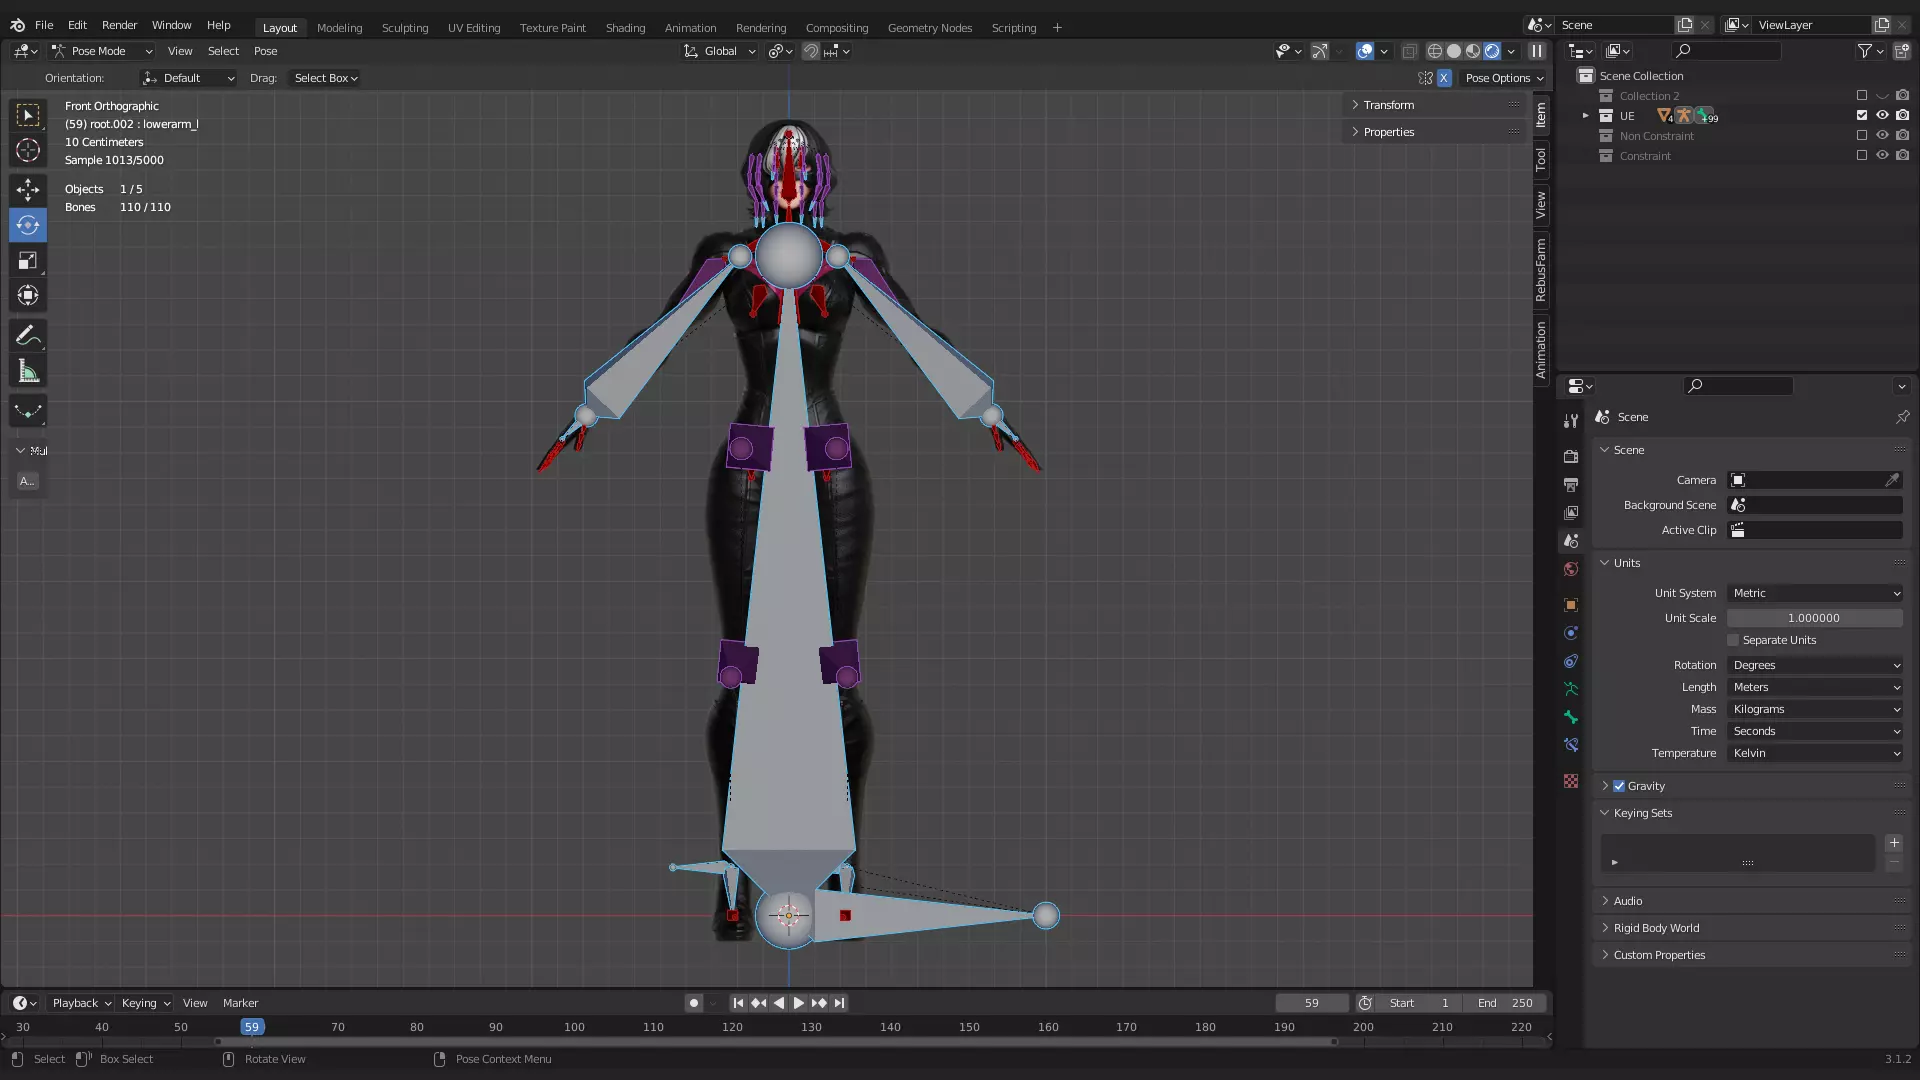Toggle the Constraint collection eye icon

coord(1882,156)
